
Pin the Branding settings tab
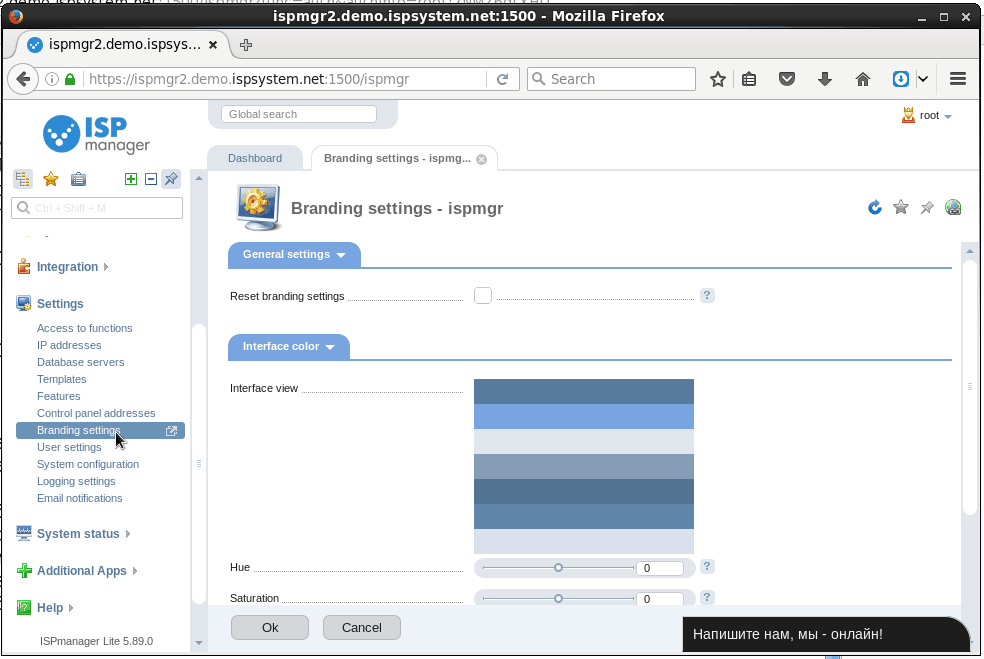927,207
